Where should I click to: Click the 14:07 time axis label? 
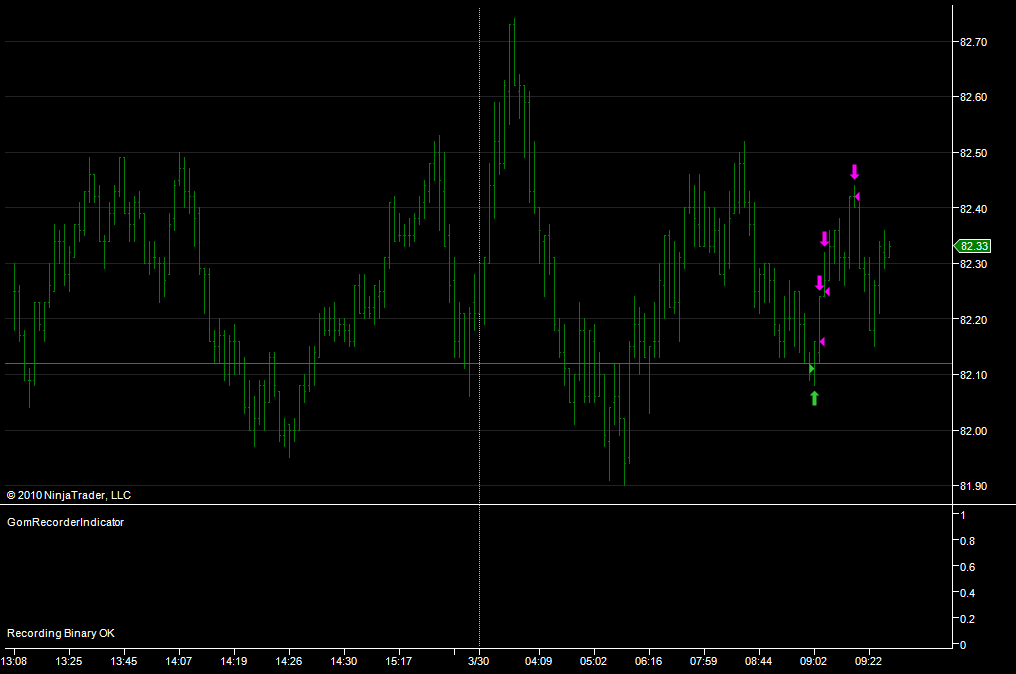click(179, 661)
